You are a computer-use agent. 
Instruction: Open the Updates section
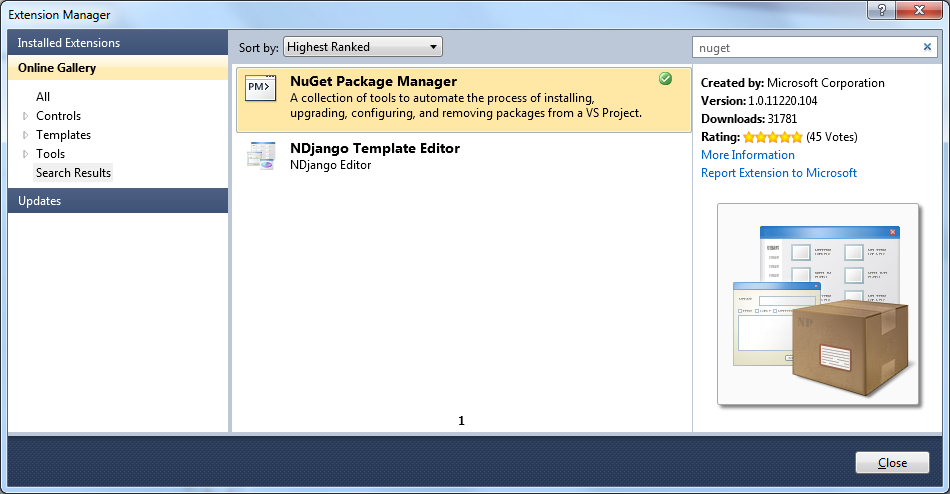click(40, 201)
